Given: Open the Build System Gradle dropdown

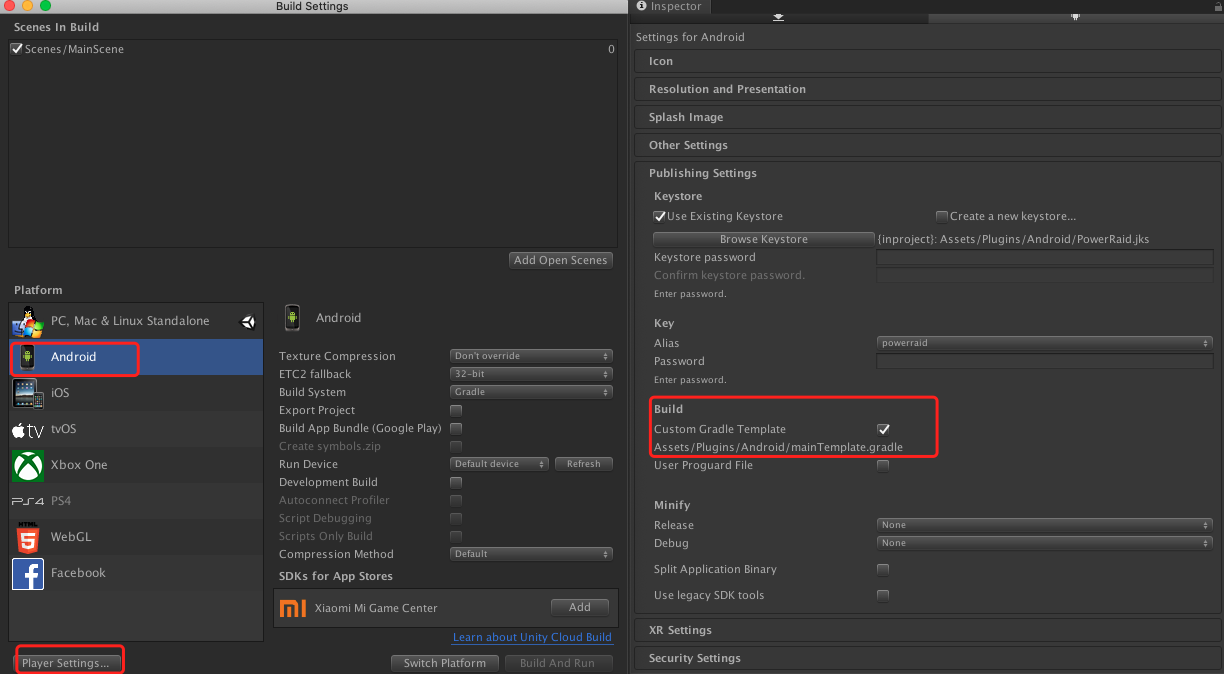Looking at the screenshot, I should (531, 392).
